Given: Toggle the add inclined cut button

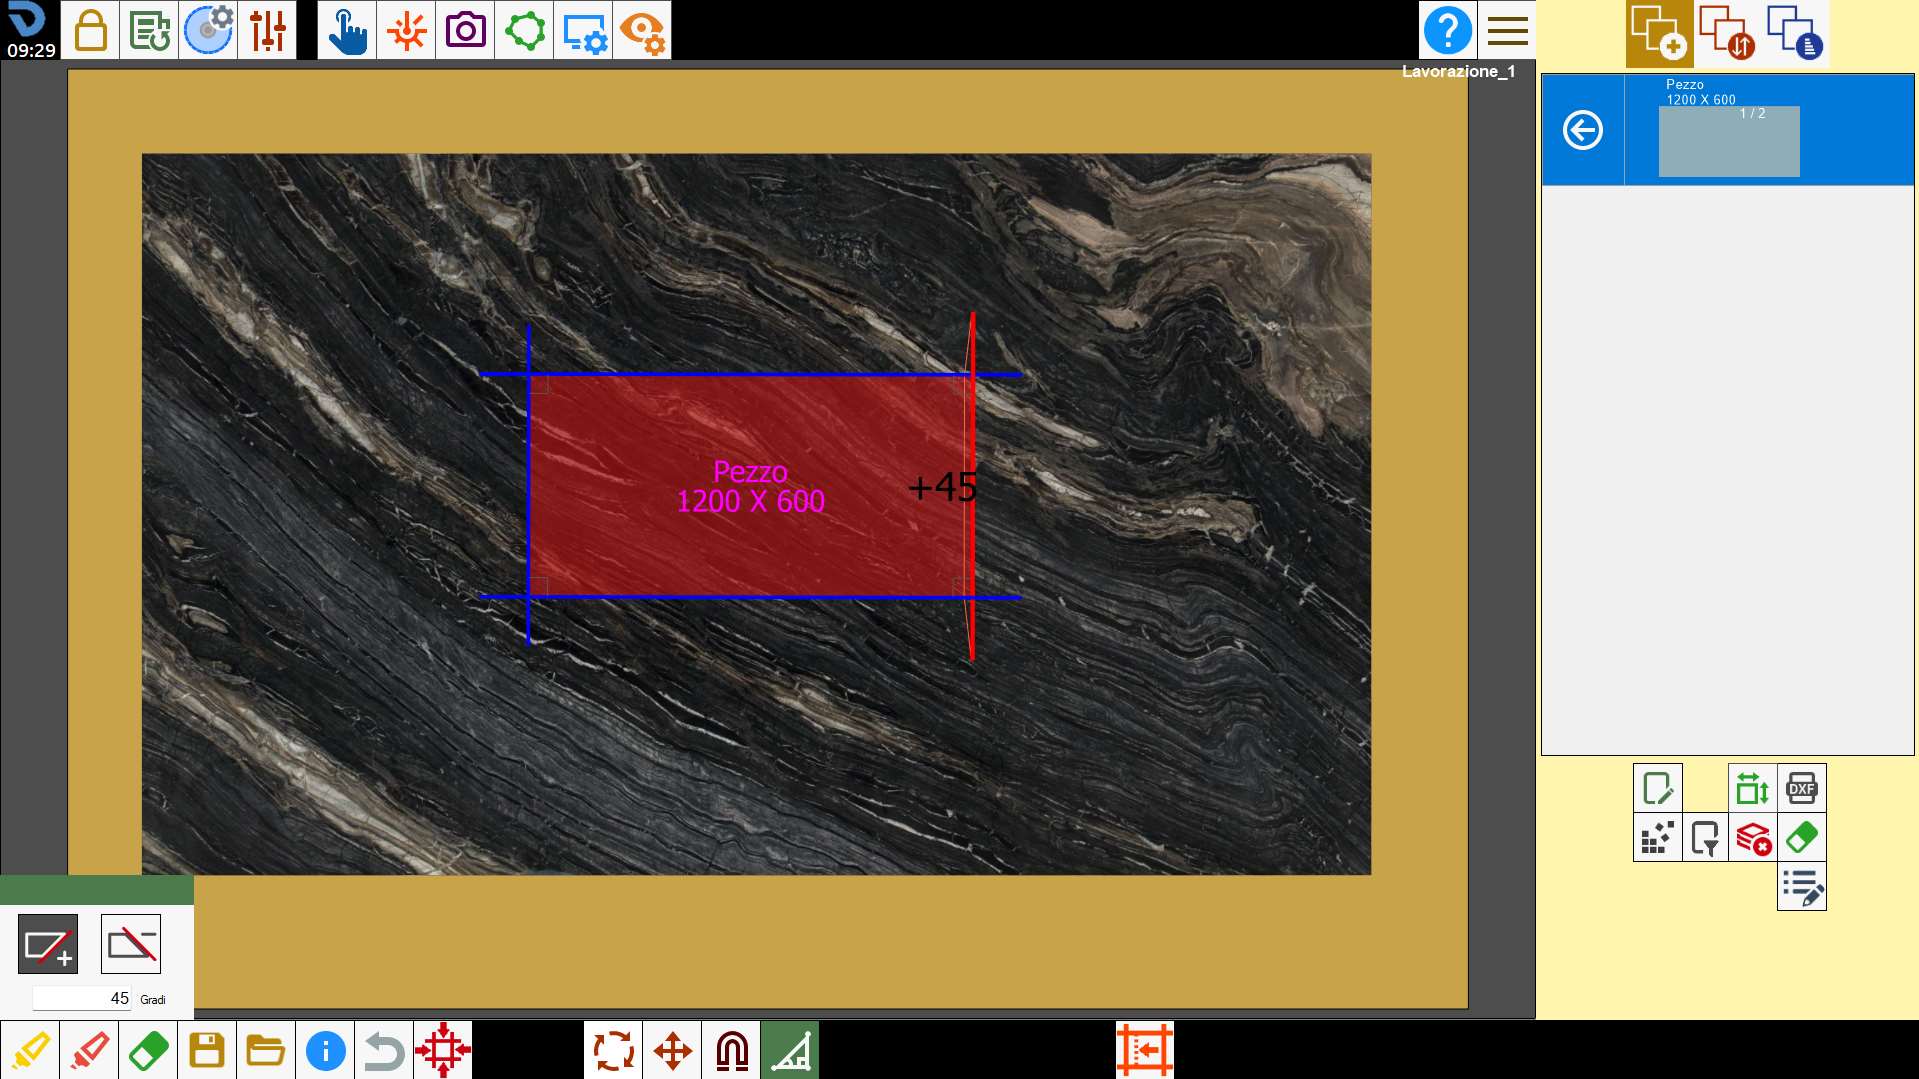Looking at the screenshot, I should point(48,944).
